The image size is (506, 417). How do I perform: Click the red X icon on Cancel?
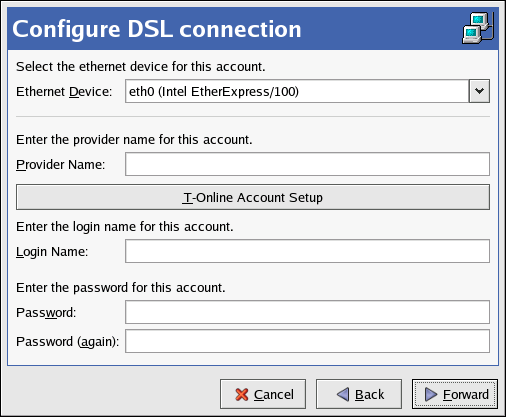[x=242, y=395]
